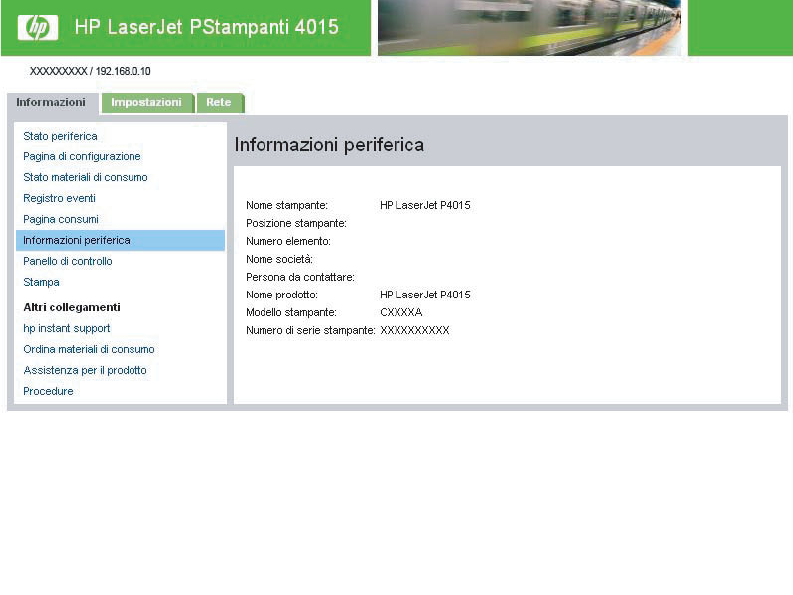Click the Persona da contattare label
793x595 pixels.
pos(300,277)
